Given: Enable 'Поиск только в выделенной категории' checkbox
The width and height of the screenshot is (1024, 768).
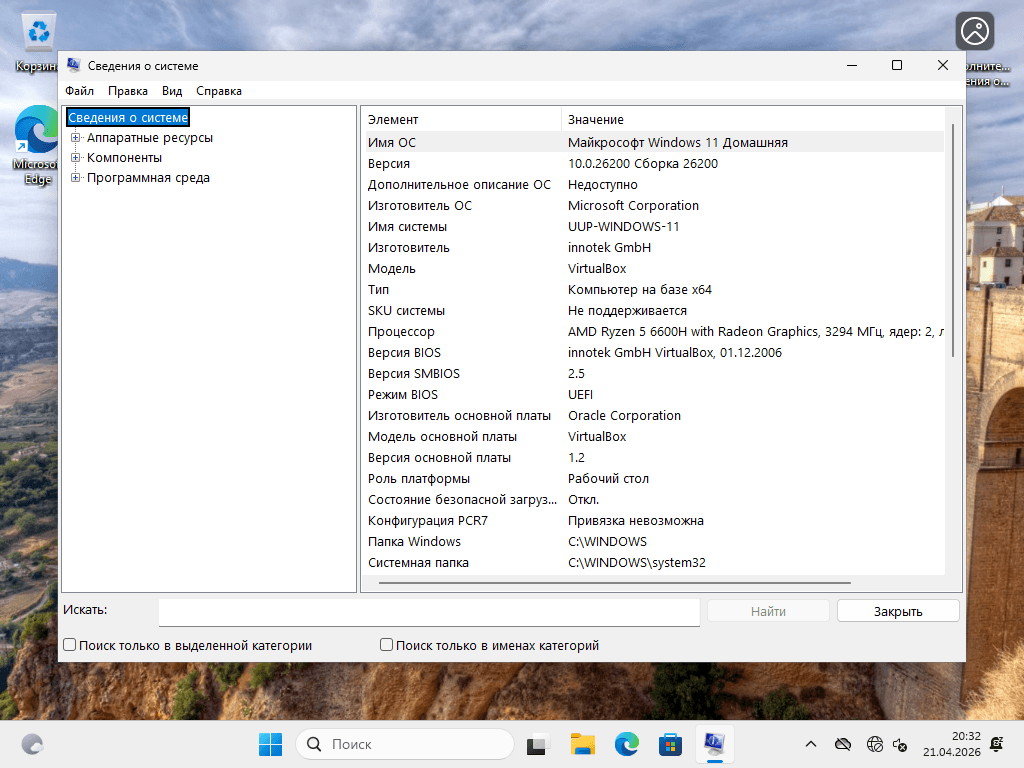Looking at the screenshot, I should coord(69,645).
